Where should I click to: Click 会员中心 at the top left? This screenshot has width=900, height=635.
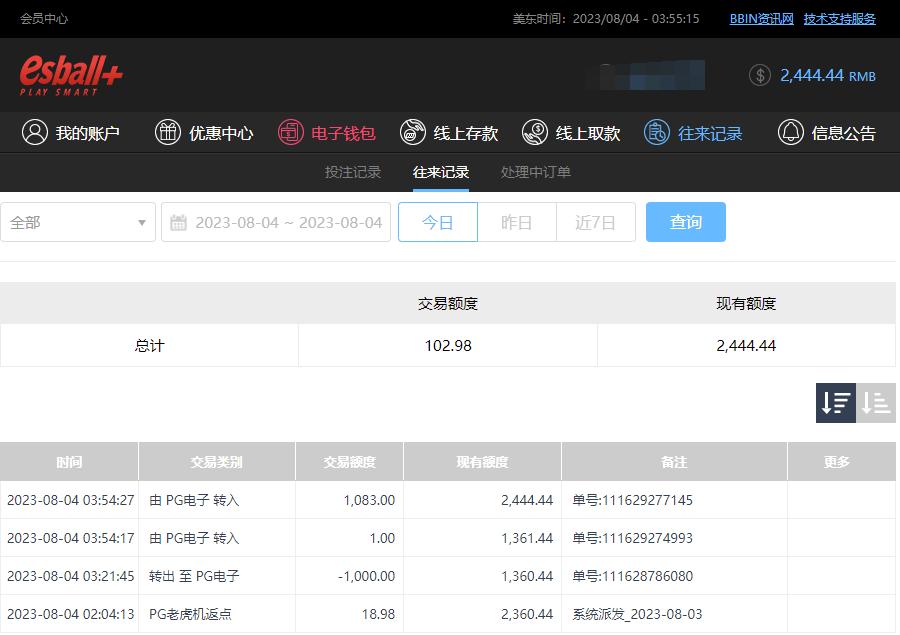[x=44, y=19]
